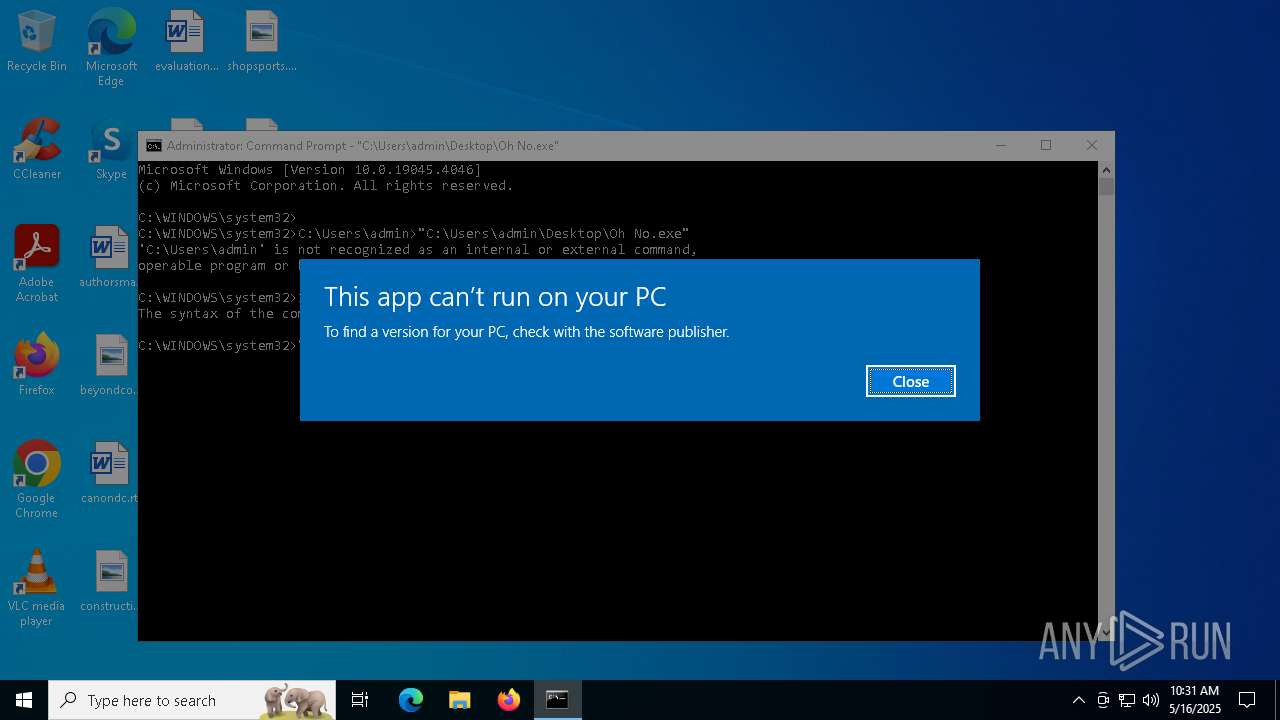Viewport: 1280px width, 720px height.
Task: Open the clock showing 10:31 AM
Action: point(1194,700)
